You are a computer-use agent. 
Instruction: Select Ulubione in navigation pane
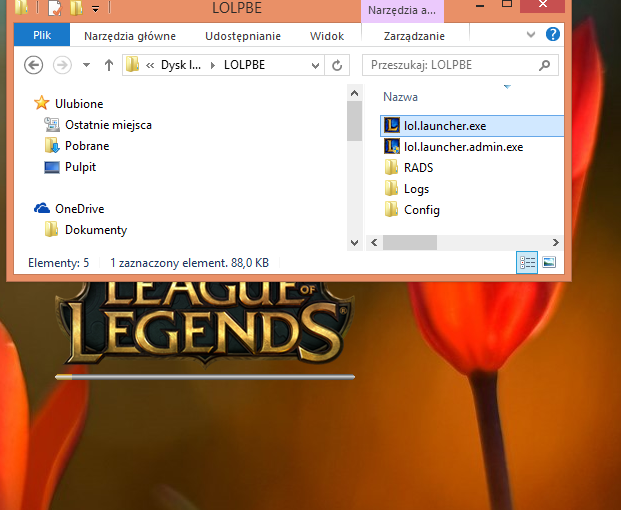(x=79, y=104)
